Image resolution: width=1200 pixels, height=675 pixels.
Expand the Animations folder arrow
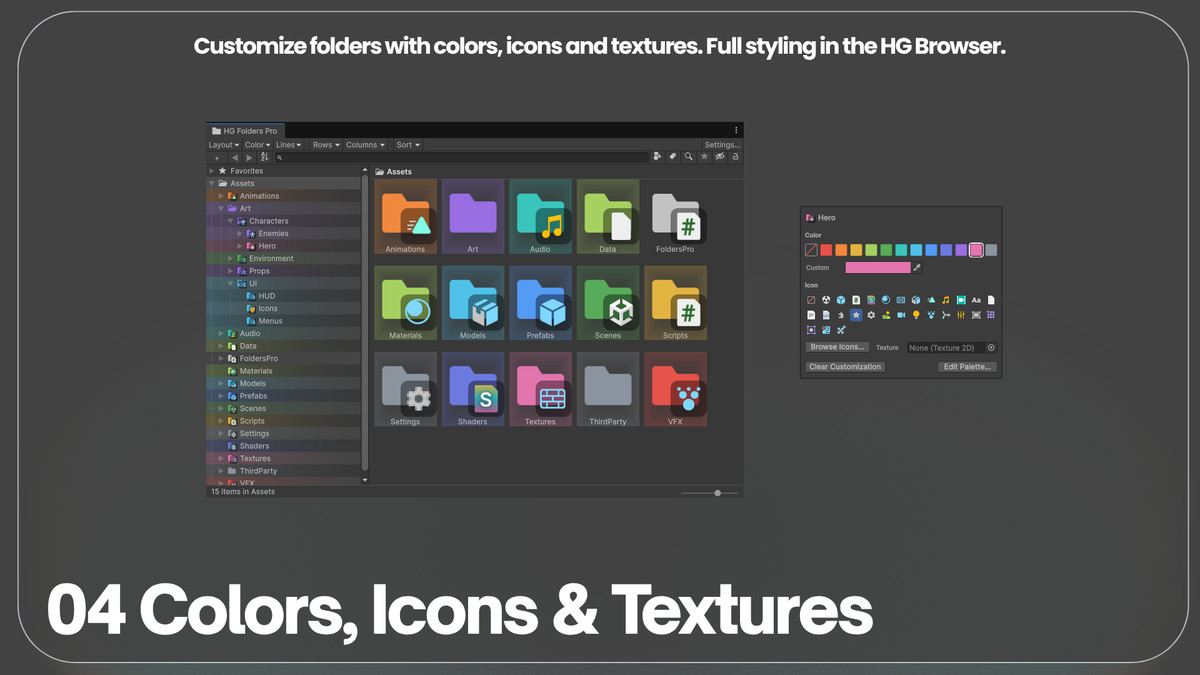tap(222, 196)
